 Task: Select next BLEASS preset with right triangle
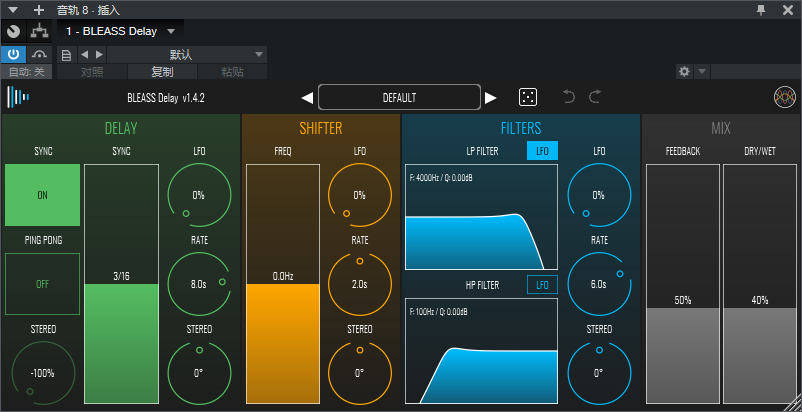click(491, 98)
